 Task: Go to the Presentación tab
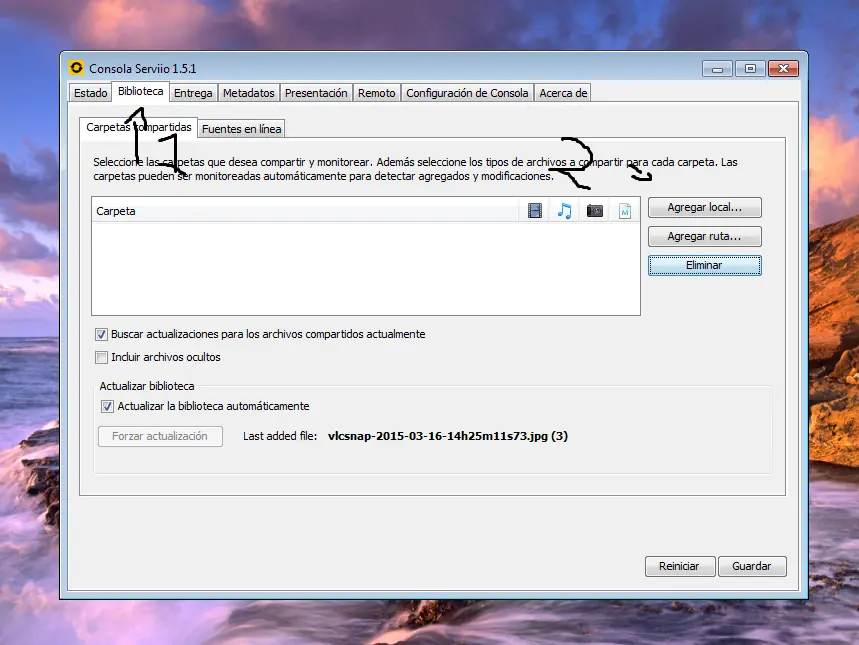point(316,93)
